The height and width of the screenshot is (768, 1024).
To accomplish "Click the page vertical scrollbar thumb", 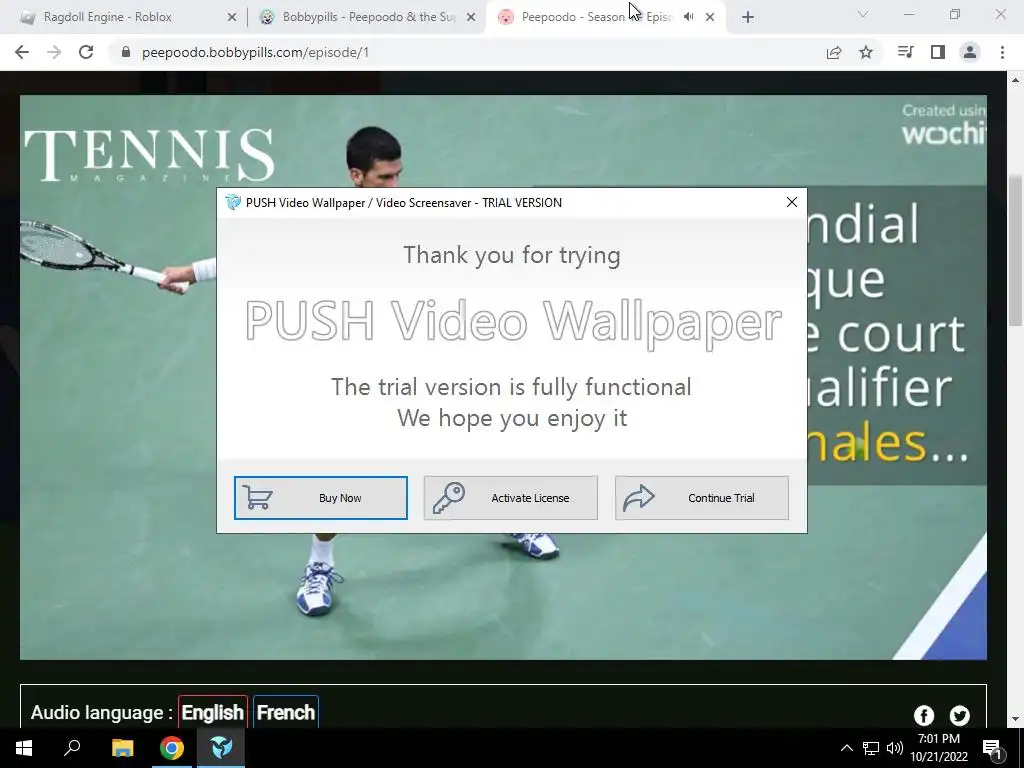I will tap(1015, 250).
